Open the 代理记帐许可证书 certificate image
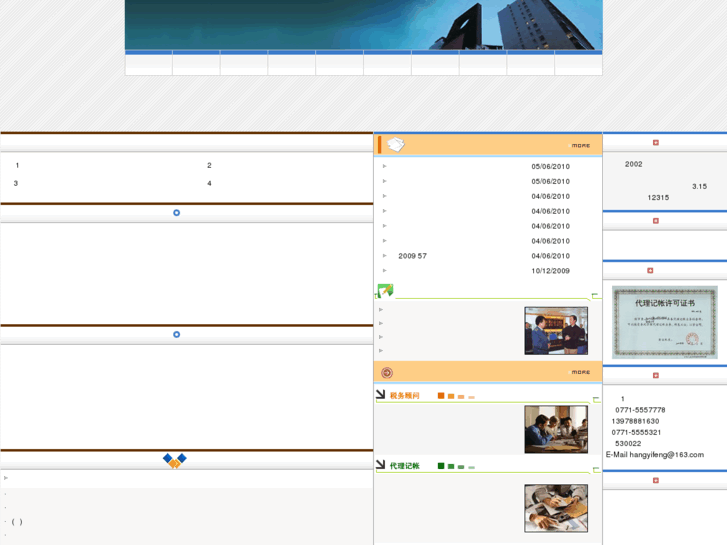The width and height of the screenshot is (727, 545). click(664, 322)
